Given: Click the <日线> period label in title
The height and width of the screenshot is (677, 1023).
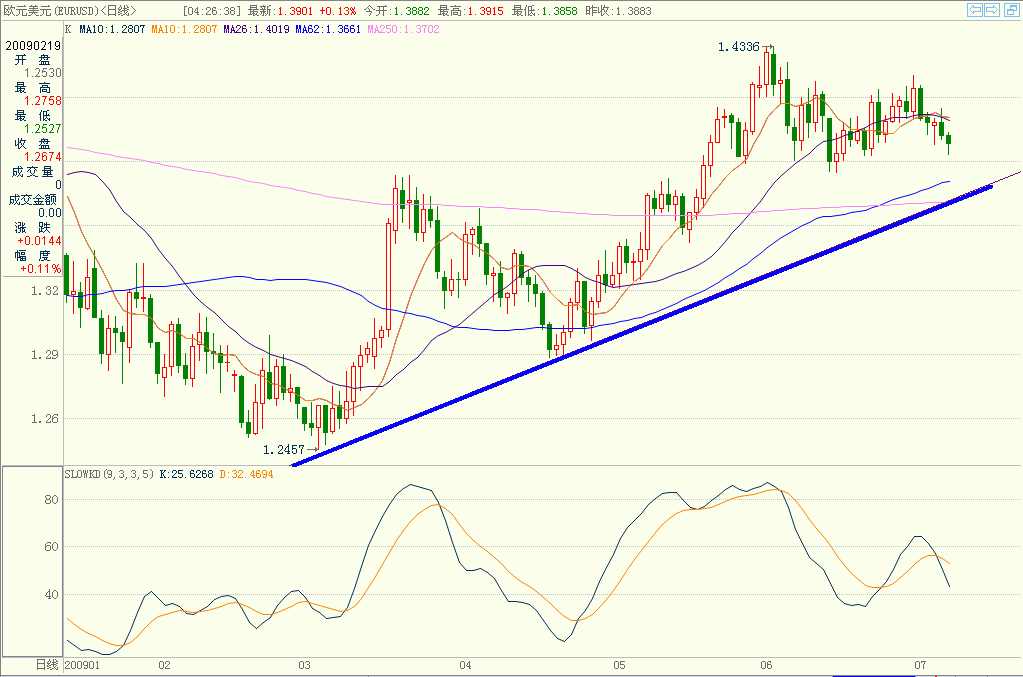Looking at the screenshot, I should [x=119, y=11].
